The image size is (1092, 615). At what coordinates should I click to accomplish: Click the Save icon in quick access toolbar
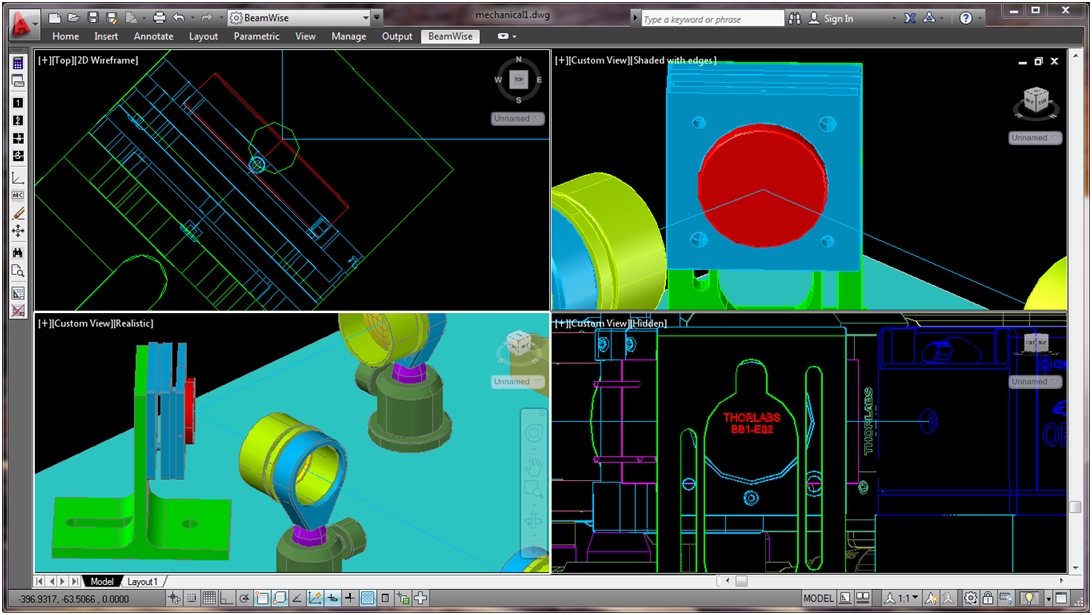(x=93, y=18)
